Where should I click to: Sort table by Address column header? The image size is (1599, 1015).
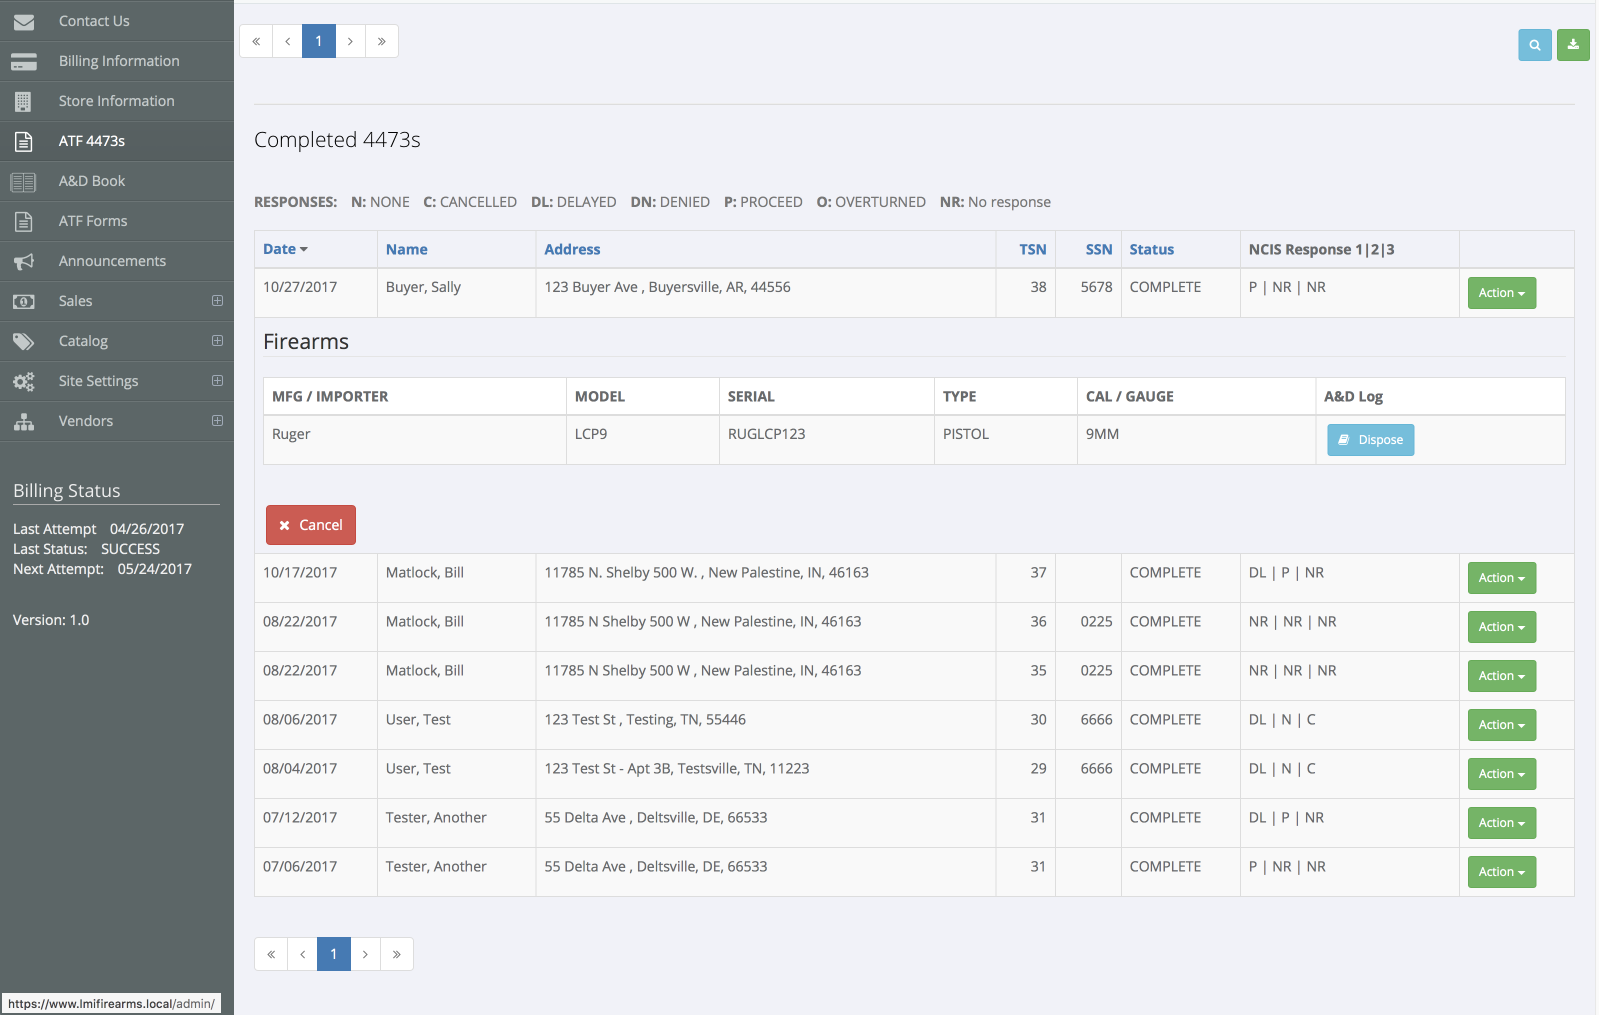tap(572, 249)
